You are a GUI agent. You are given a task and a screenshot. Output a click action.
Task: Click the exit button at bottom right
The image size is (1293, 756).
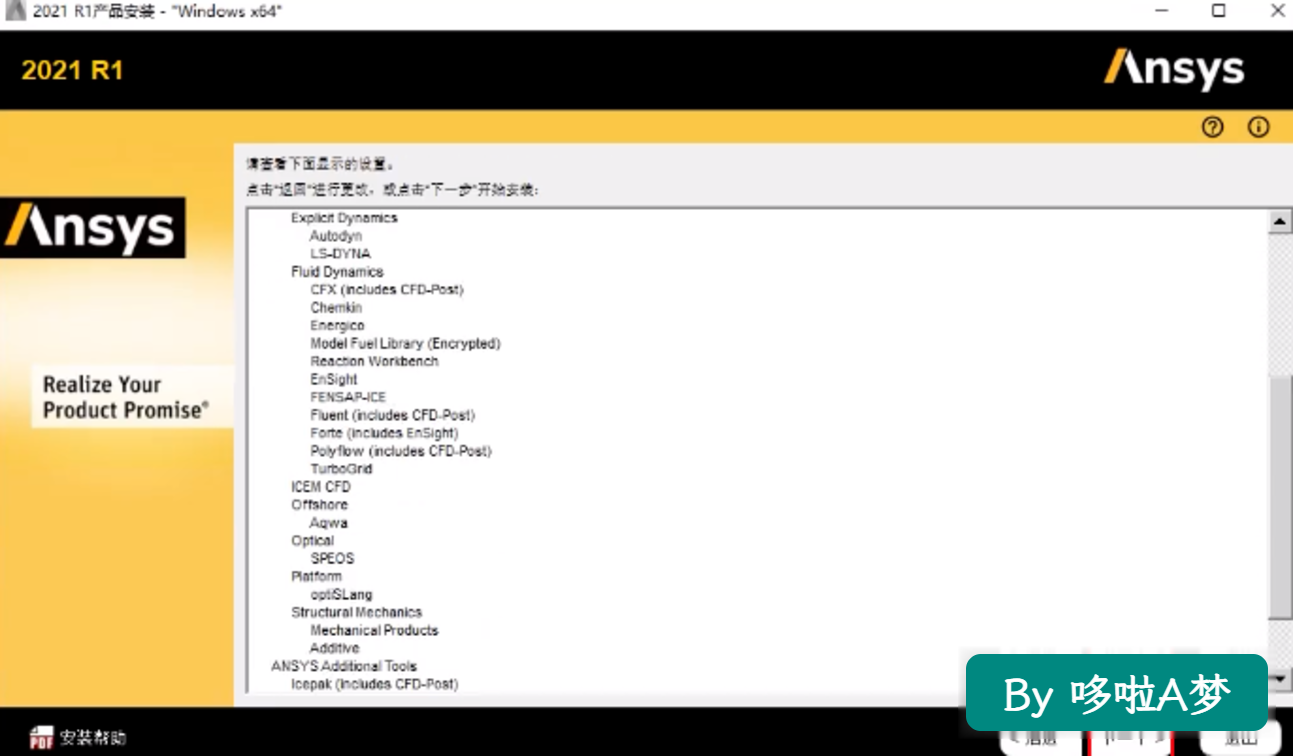(1240, 738)
